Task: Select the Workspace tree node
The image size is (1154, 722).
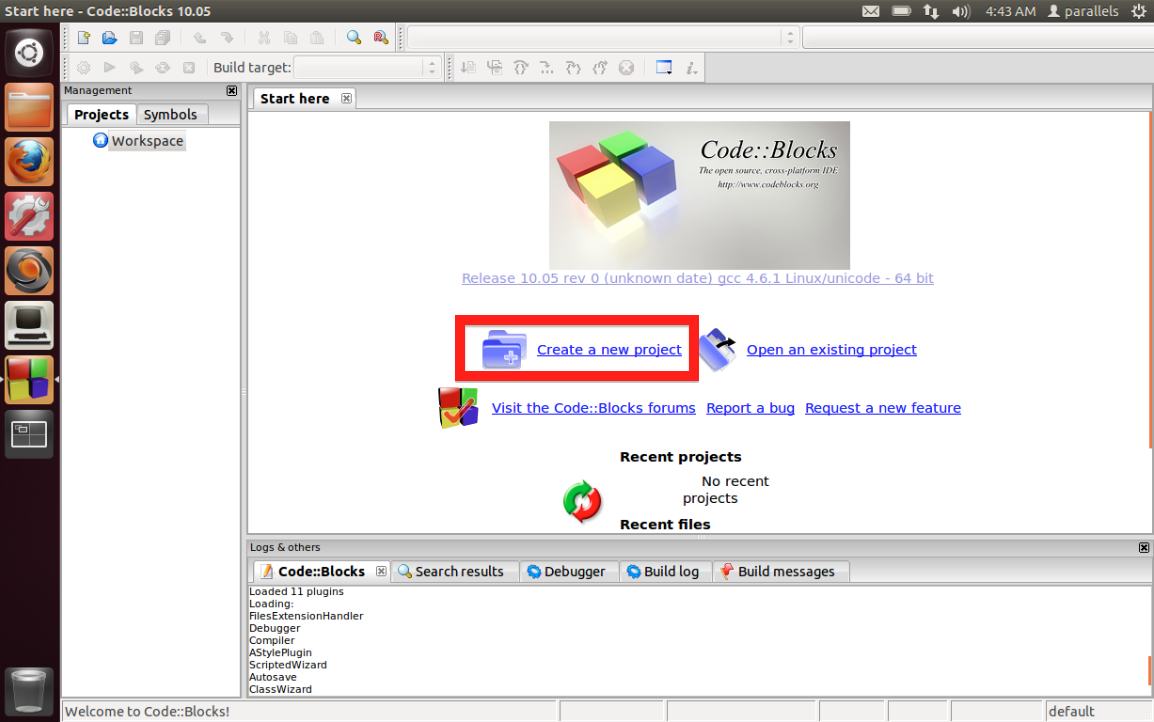Action: (x=147, y=141)
